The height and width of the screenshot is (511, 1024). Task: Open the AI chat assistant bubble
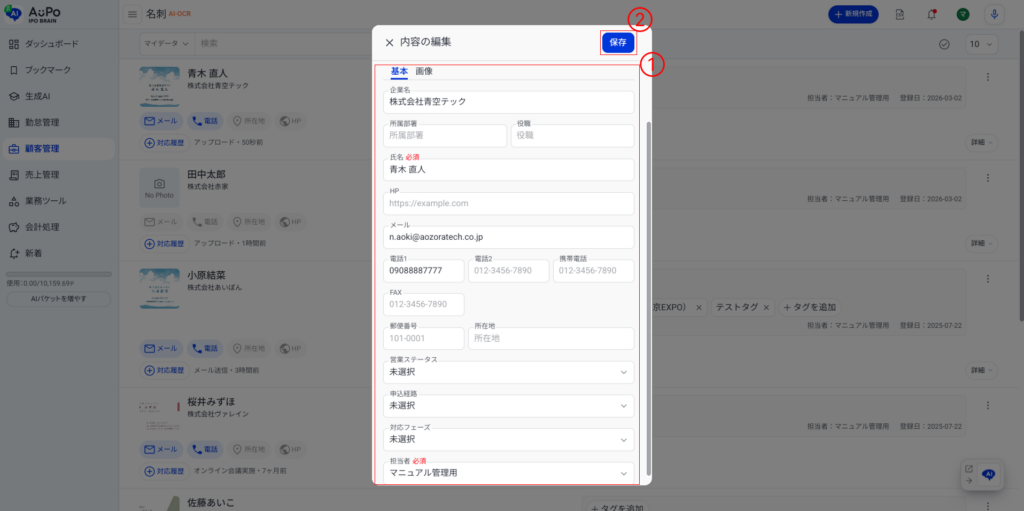pos(988,474)
